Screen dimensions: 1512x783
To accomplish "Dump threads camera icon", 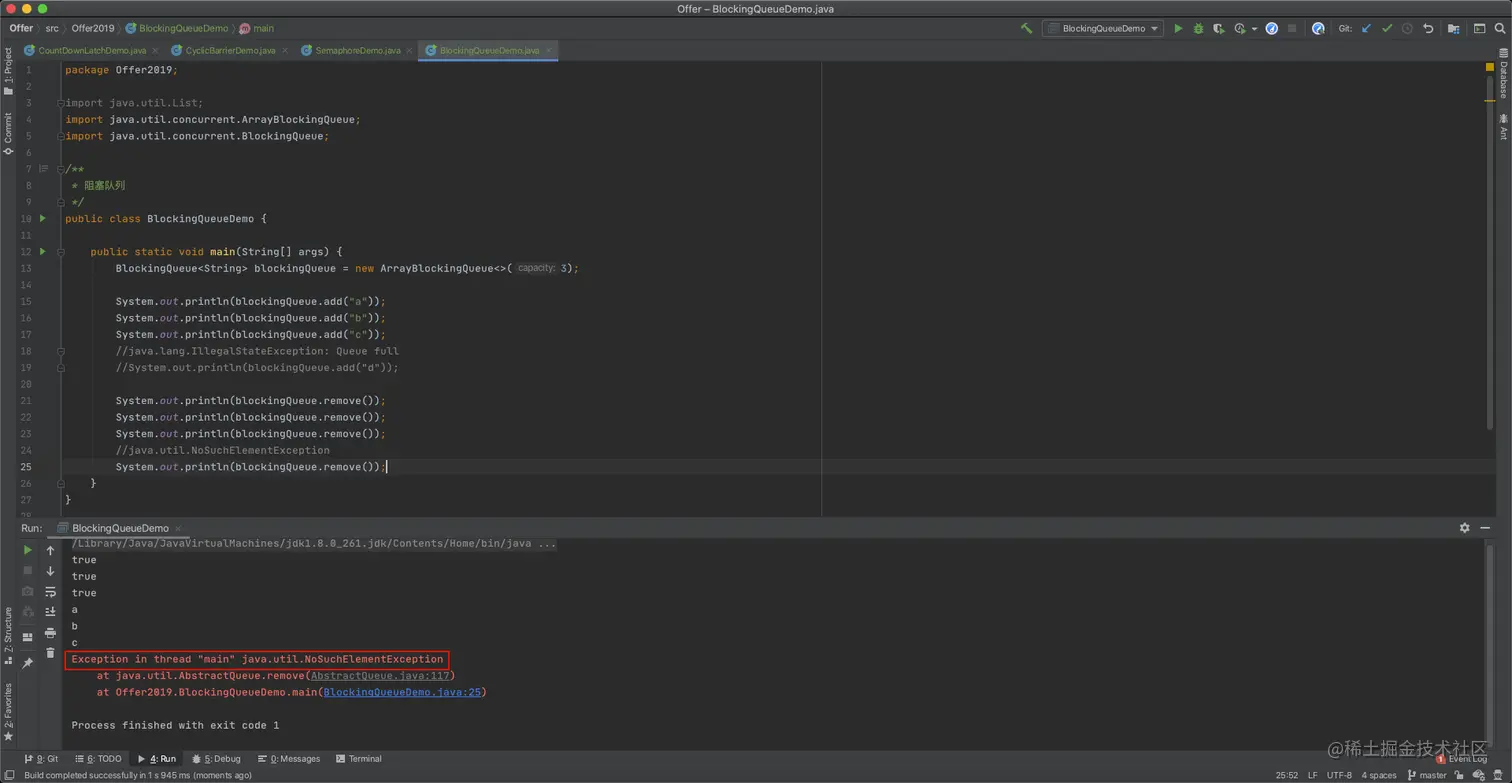I will coord(27,592).
